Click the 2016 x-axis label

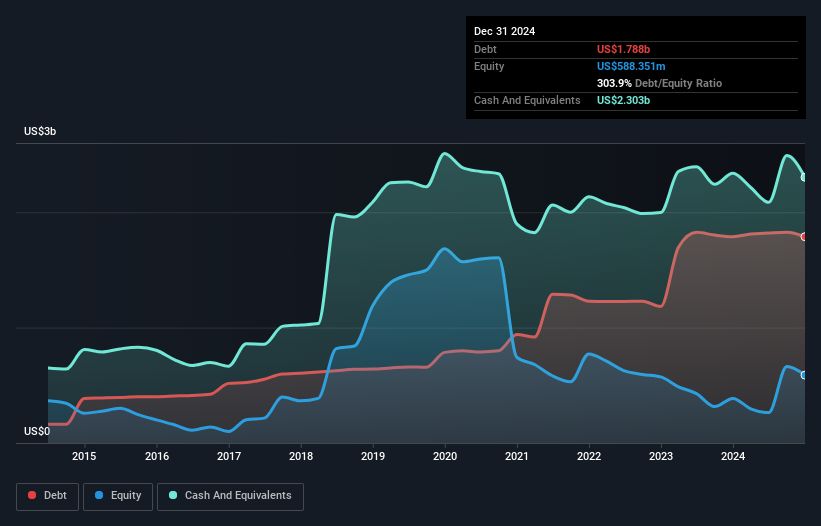(157, 456)
